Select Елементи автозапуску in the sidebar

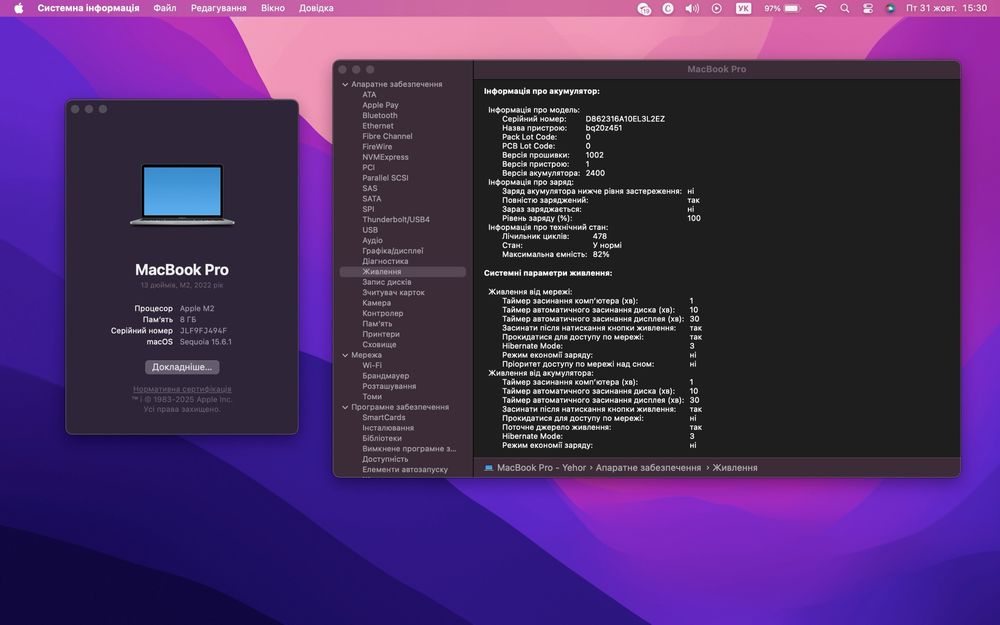405,469
